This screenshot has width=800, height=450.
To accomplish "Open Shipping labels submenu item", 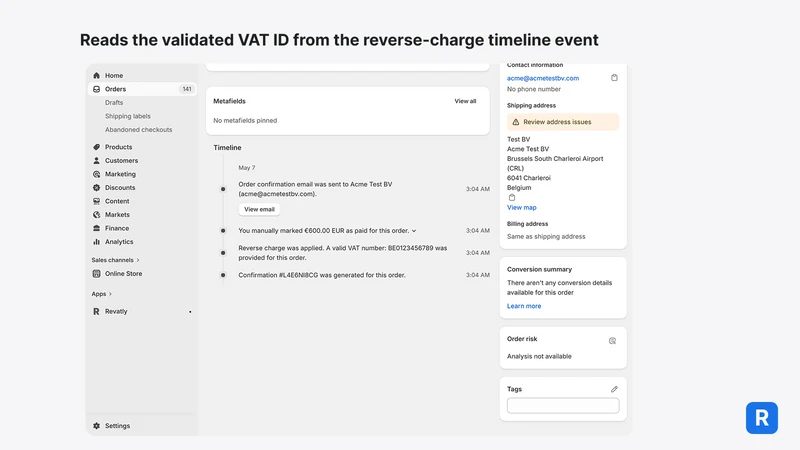I will (x=128, y=116).
